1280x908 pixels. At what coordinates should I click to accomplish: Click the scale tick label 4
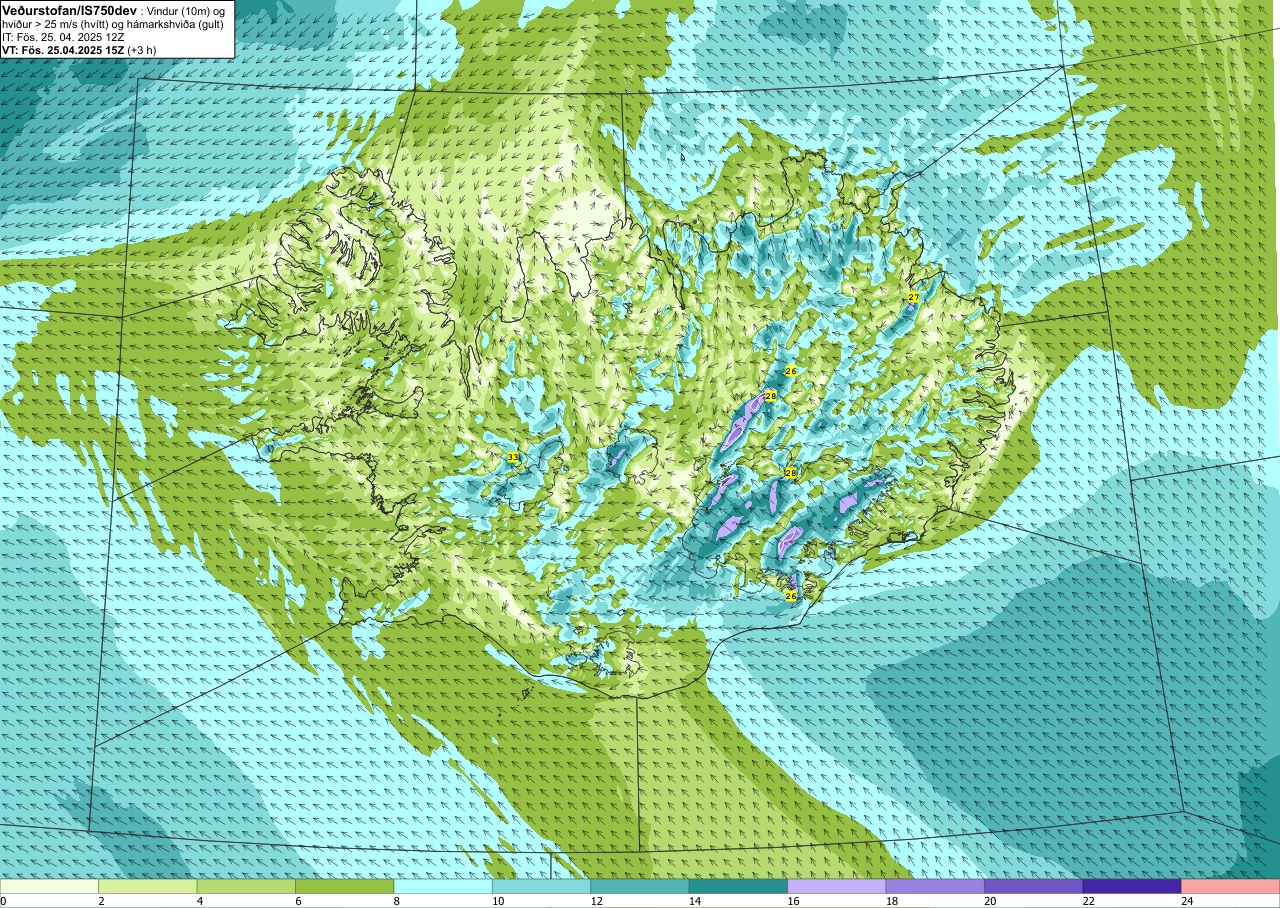pyautogui.click(x=200, y=901)
